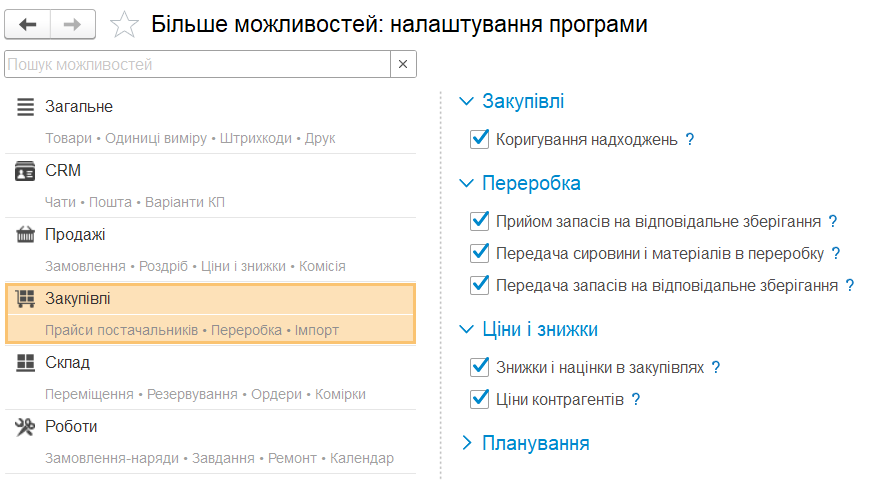This screenshot has height=481, width=871.
Task: Open help for Ціни контрагентів
Action: click(x=636, y=400)
